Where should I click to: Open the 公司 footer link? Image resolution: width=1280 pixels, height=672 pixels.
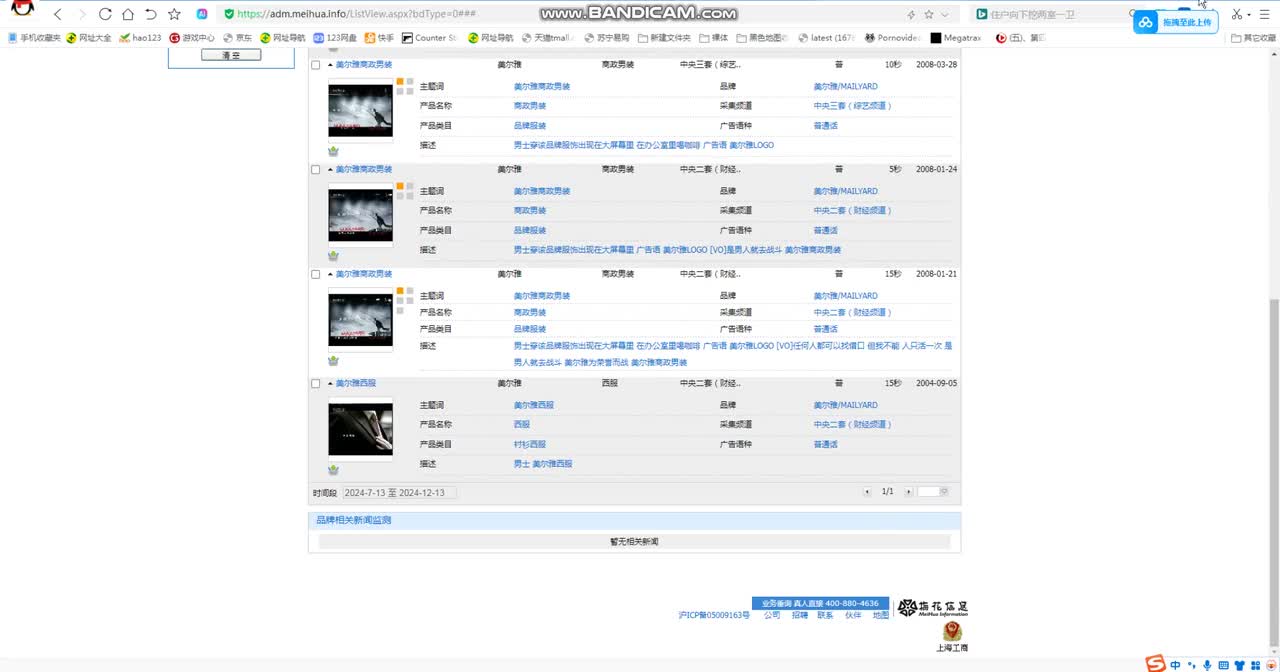(772, 616)
